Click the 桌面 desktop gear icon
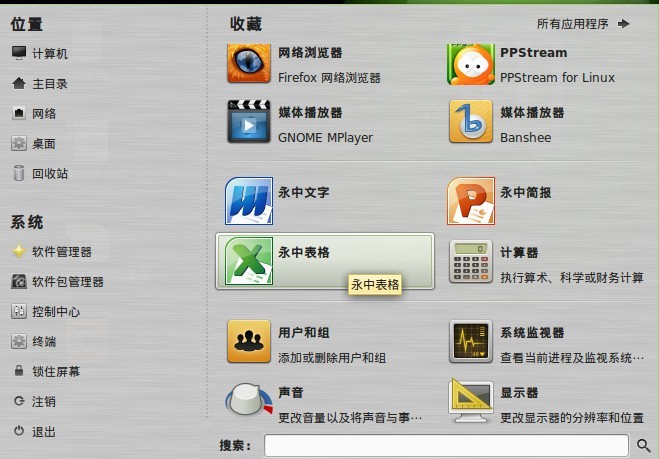659x459 pixels. 19,143
